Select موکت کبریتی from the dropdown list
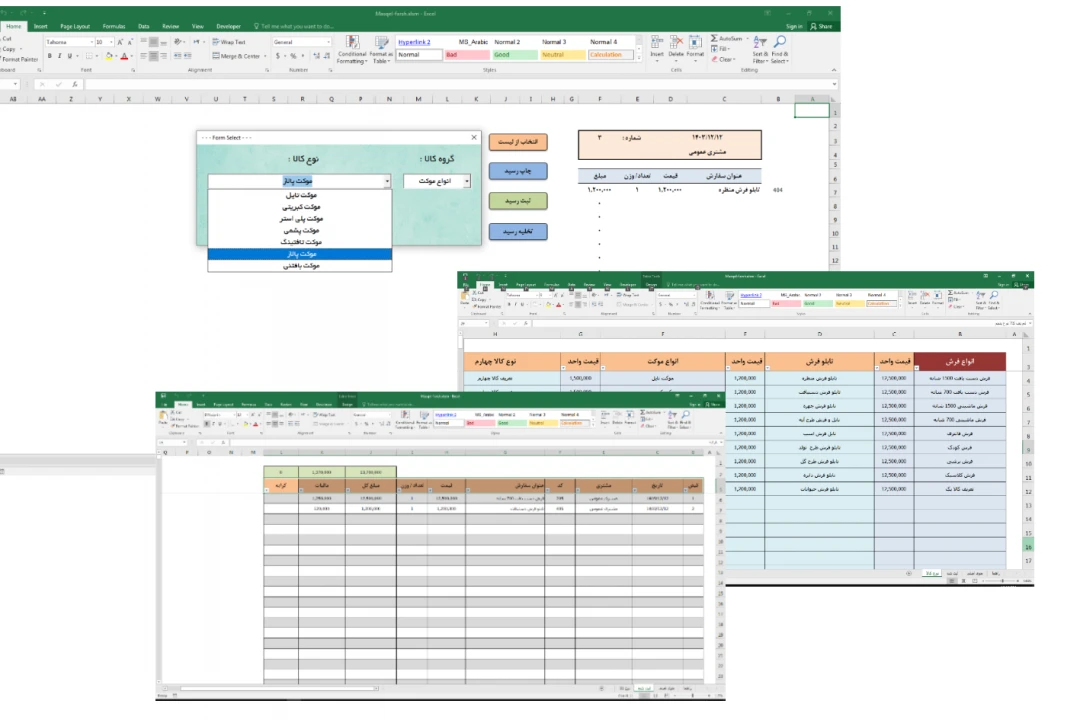 300,206
